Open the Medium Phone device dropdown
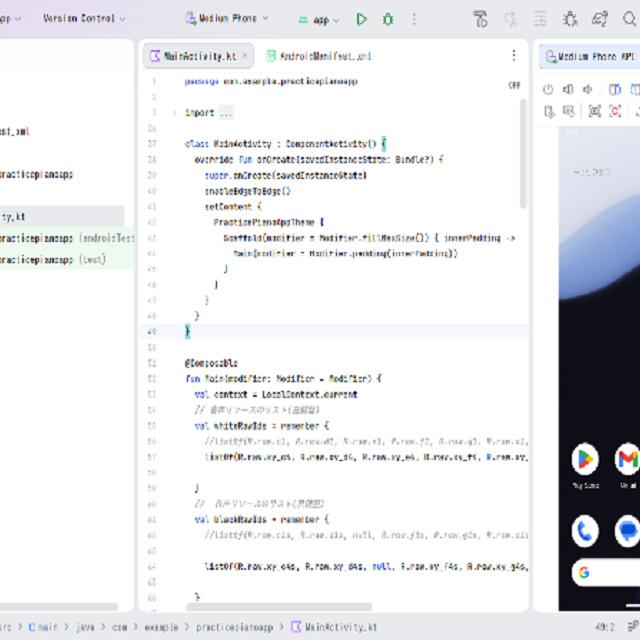 pos(227,18)
